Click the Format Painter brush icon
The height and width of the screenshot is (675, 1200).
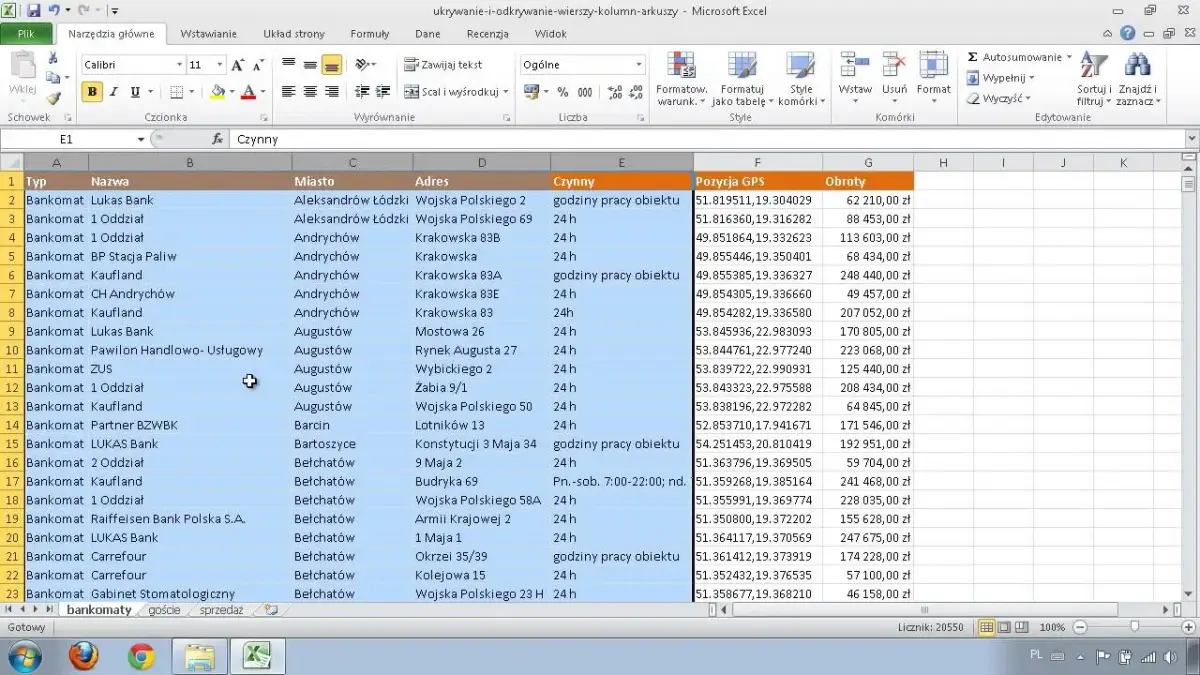click(x=53, y=98)
